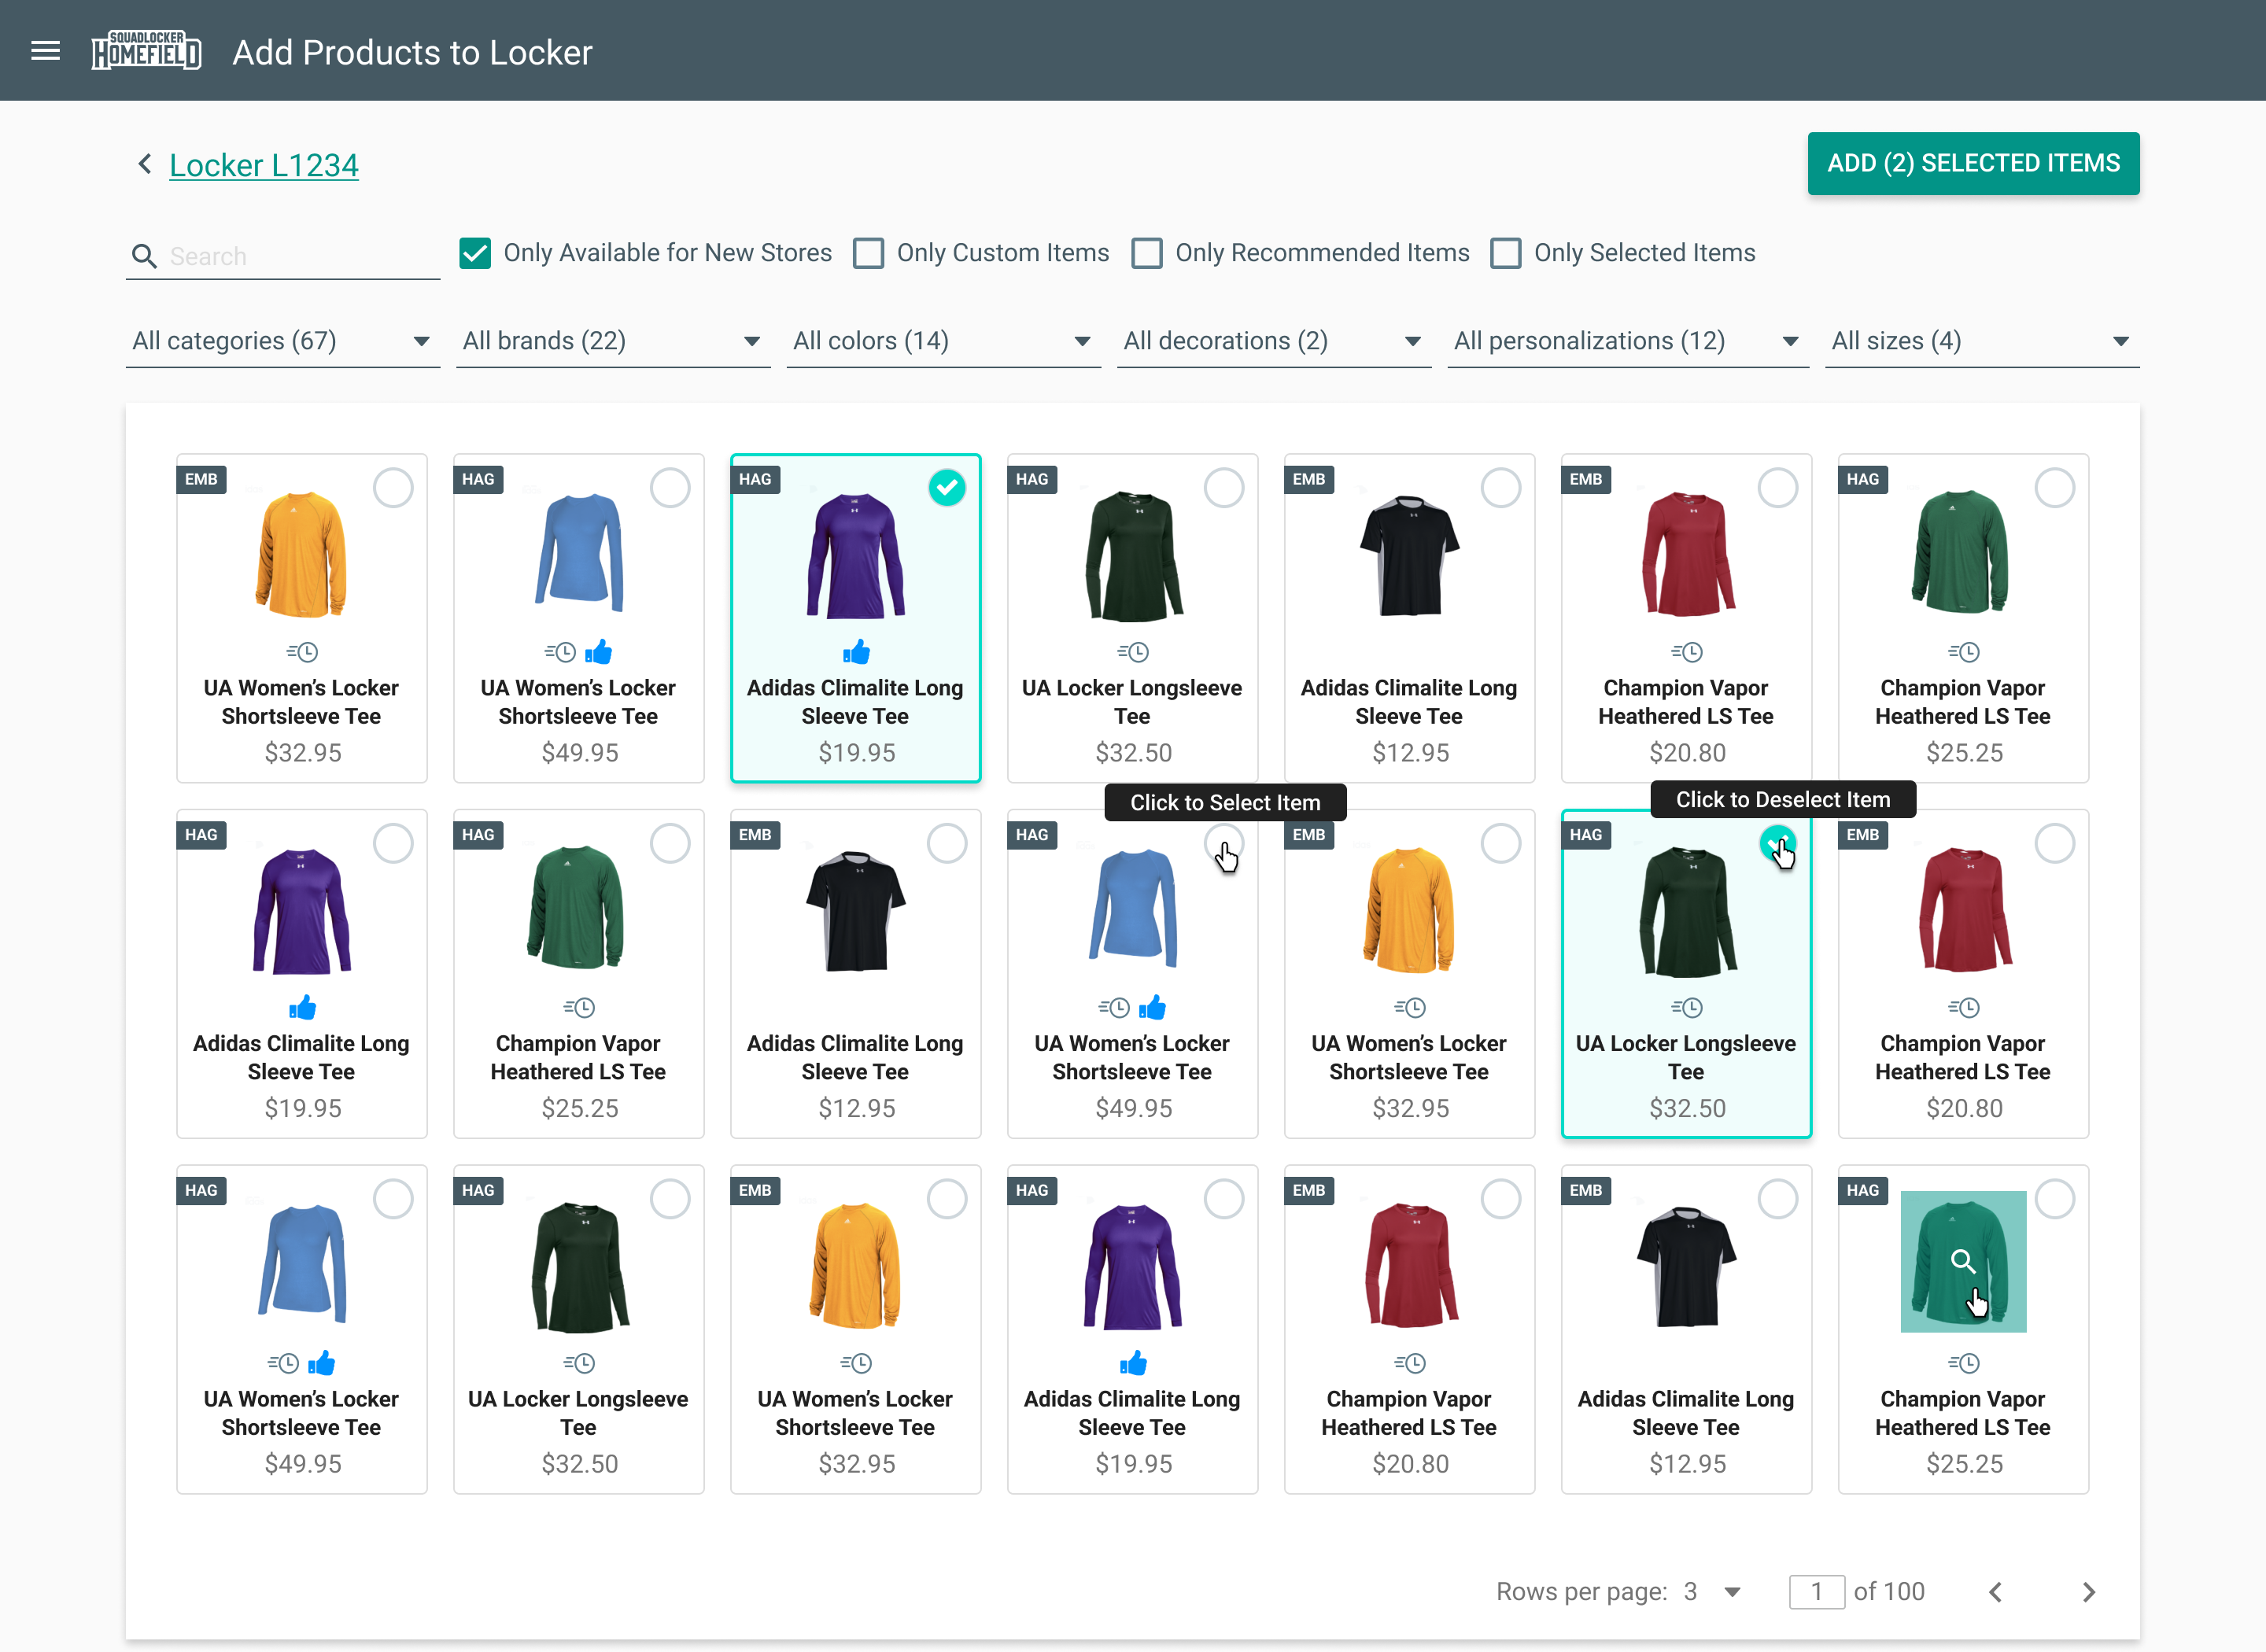Open the All categories (67) dropdown

tap(282, 341)
